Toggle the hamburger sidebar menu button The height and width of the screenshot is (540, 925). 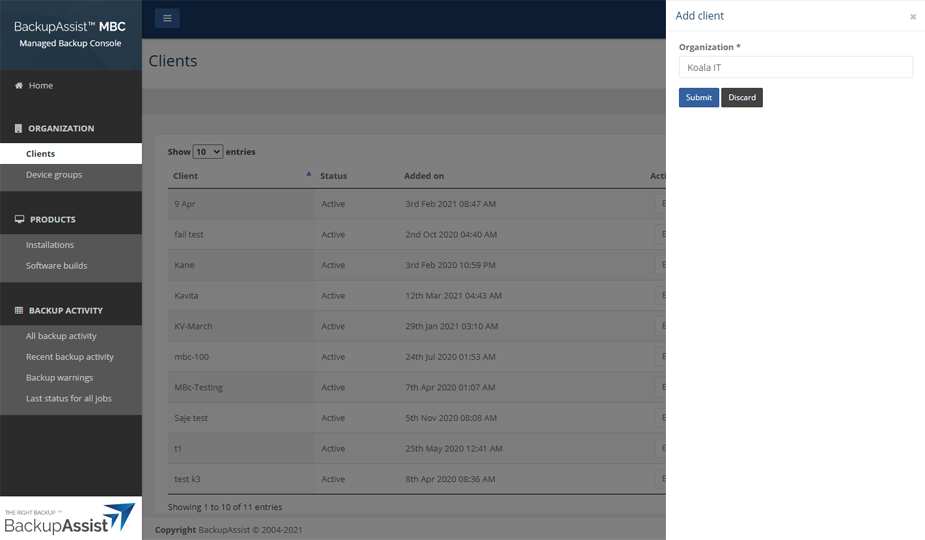[x=167, y=18]
